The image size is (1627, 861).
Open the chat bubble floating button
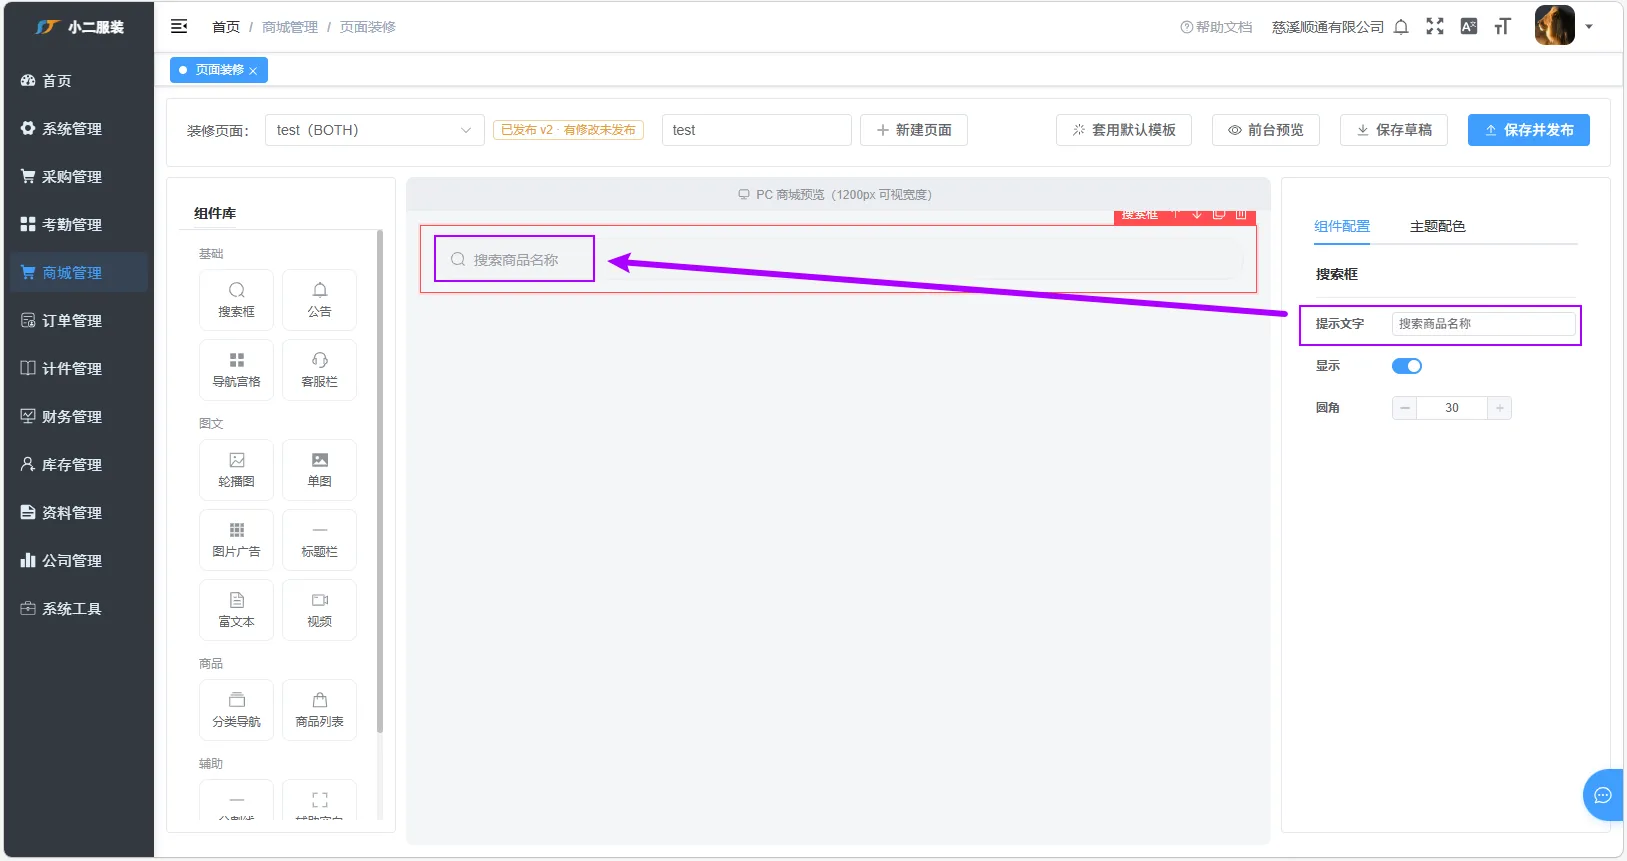1602,795
